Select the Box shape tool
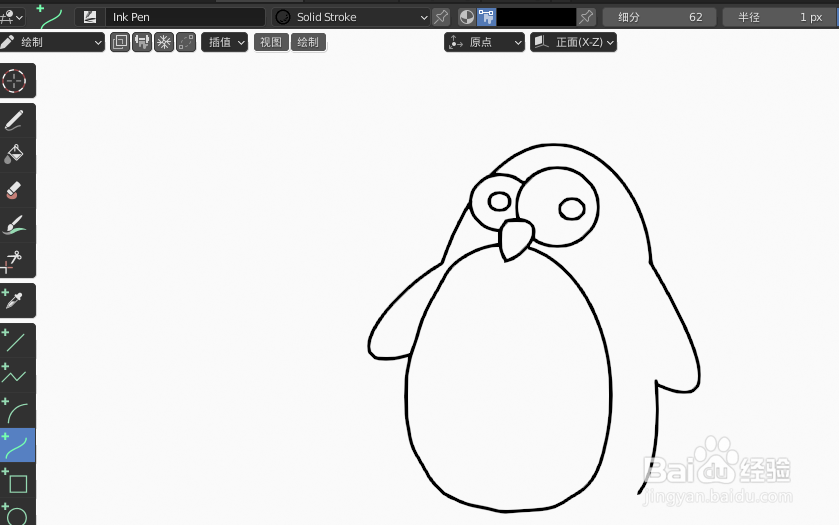The height and width of the screenshot is (525, 839). pos(15,481)
